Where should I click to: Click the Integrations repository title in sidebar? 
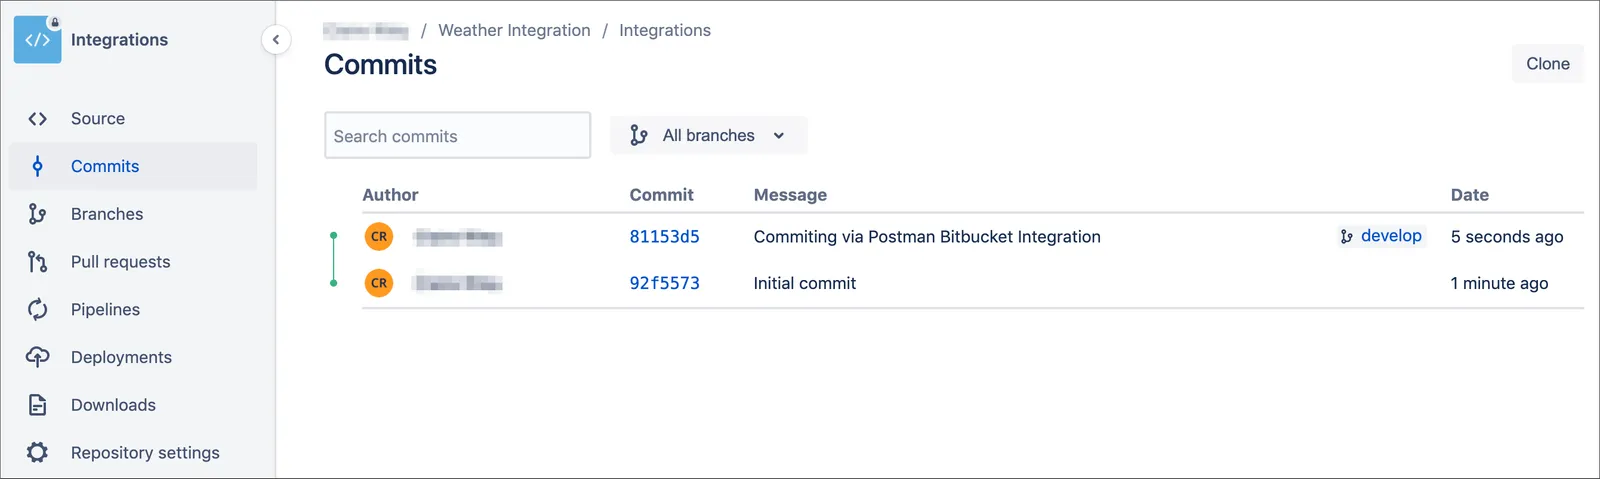119,40
